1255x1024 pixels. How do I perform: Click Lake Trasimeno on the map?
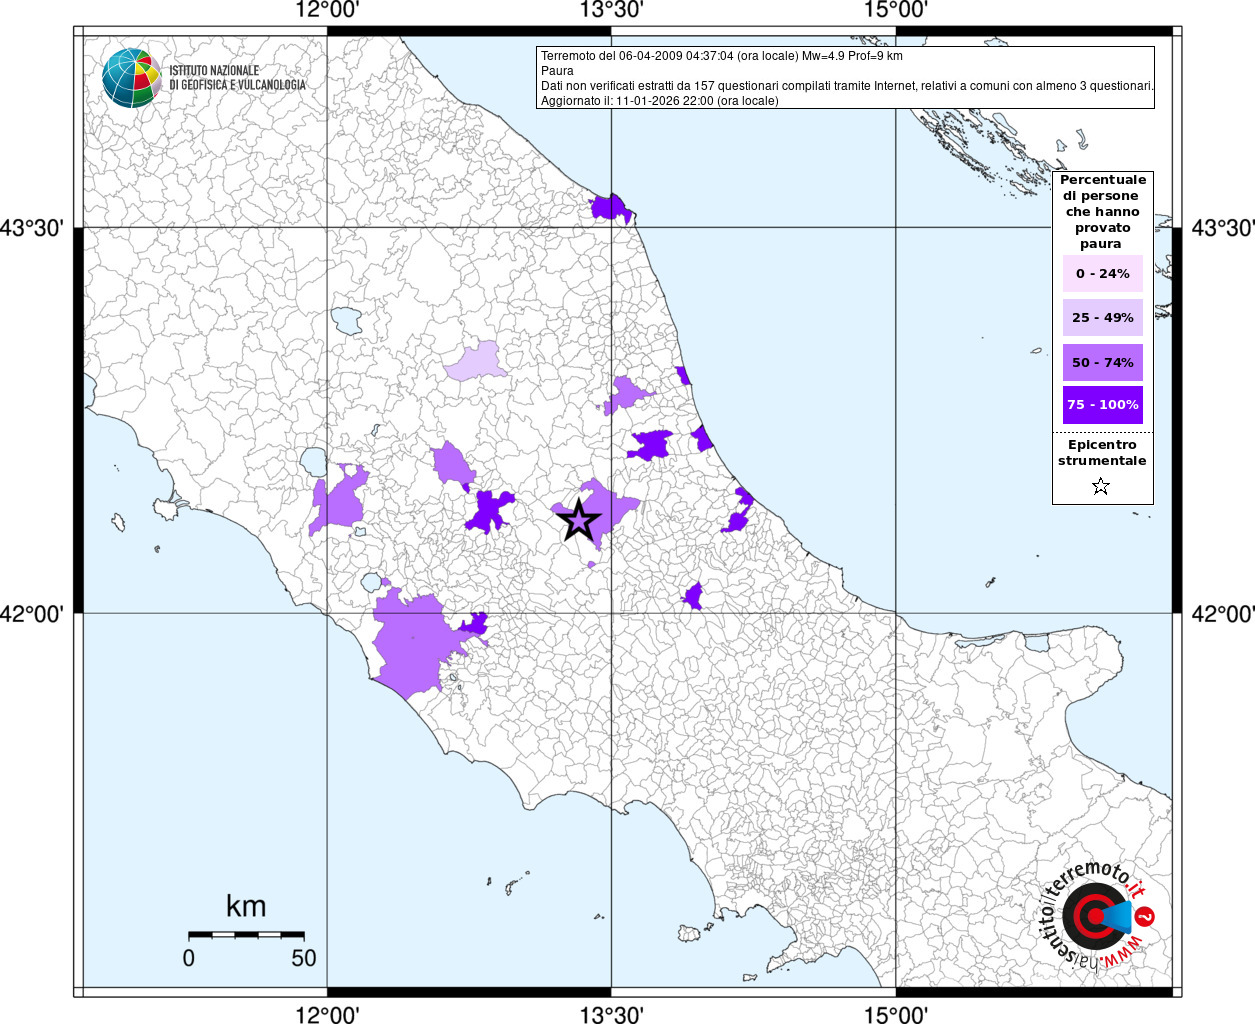click(x=347, y=321)
